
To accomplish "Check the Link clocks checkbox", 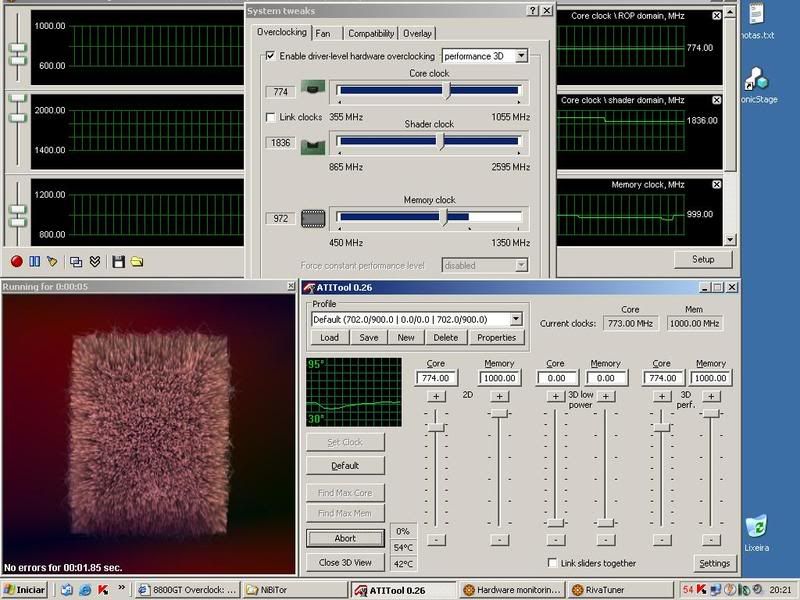I will click(x=270, y=118).
